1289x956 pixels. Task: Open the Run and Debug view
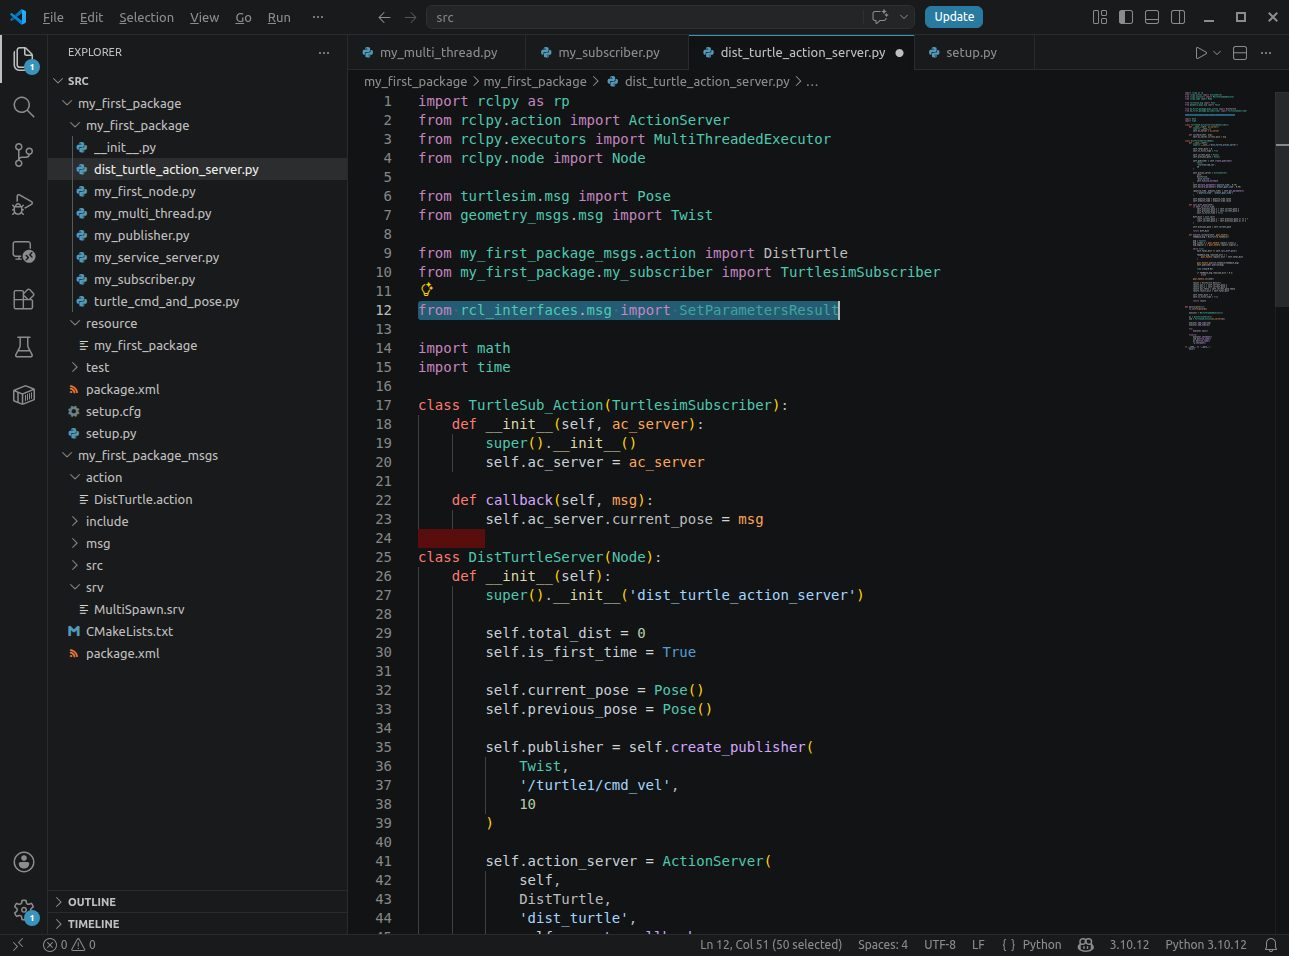tap(24, 204)
